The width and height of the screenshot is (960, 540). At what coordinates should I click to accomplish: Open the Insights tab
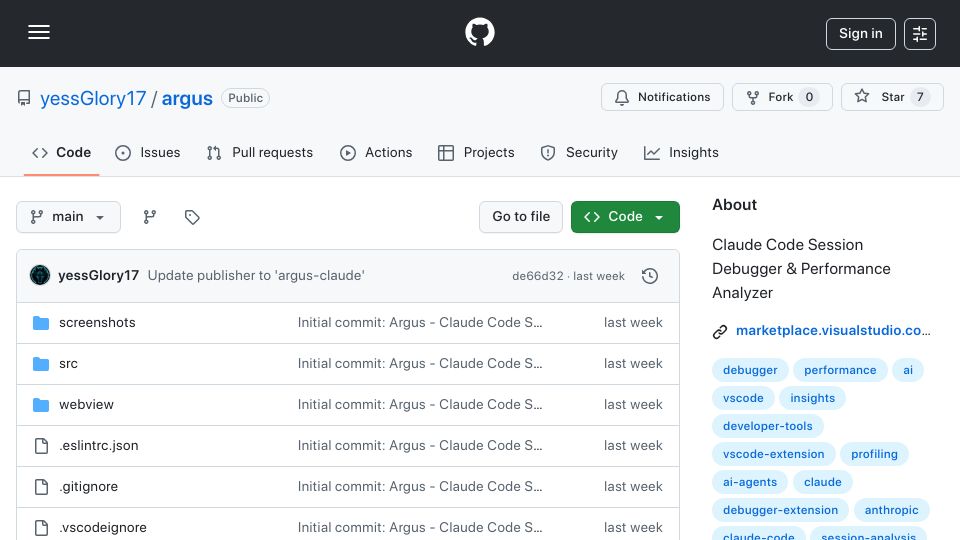tap(681, 152)
